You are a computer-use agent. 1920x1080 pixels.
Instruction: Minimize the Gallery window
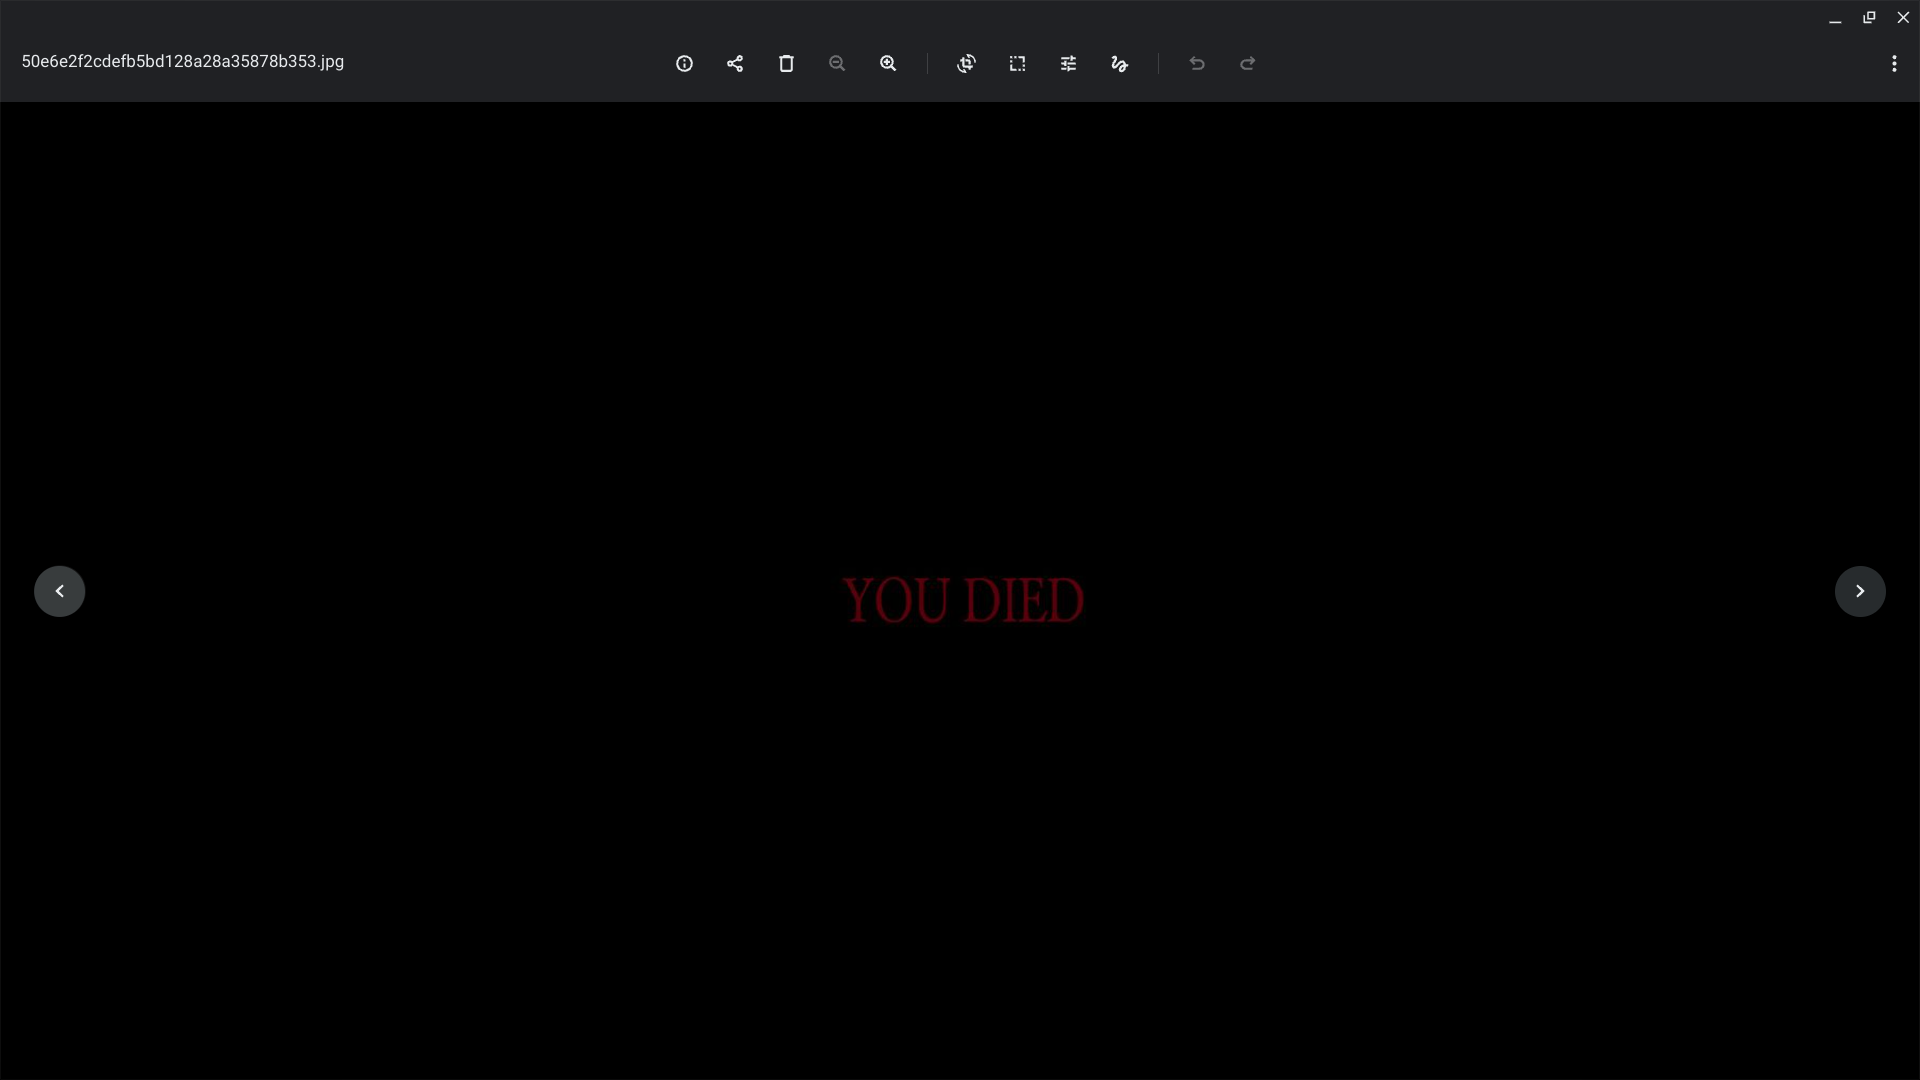click(x=1835, y=18)
